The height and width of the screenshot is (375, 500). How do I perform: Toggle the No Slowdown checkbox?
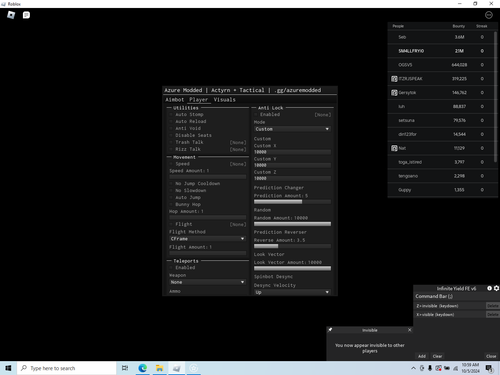coord(171,190)
